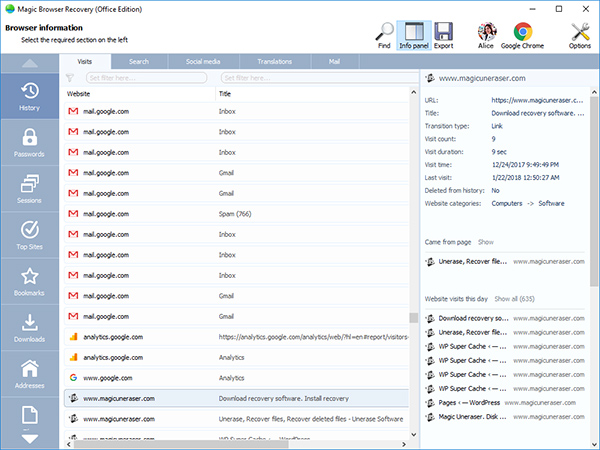
Task: Click the Computers category link
Action: (507, 204)
